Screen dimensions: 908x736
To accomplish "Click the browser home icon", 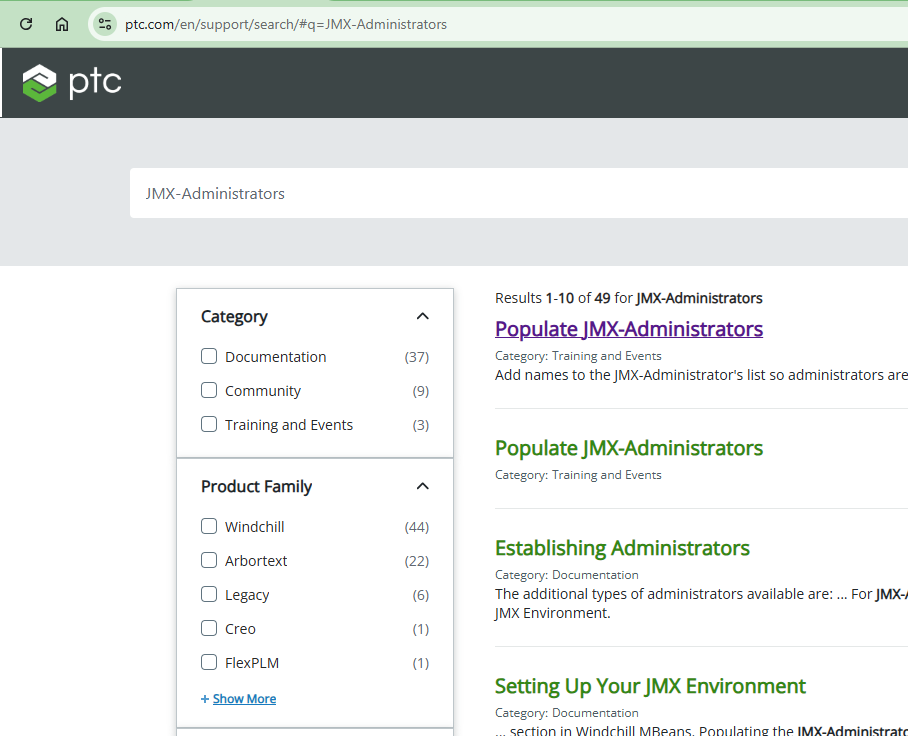I will 62,24.
